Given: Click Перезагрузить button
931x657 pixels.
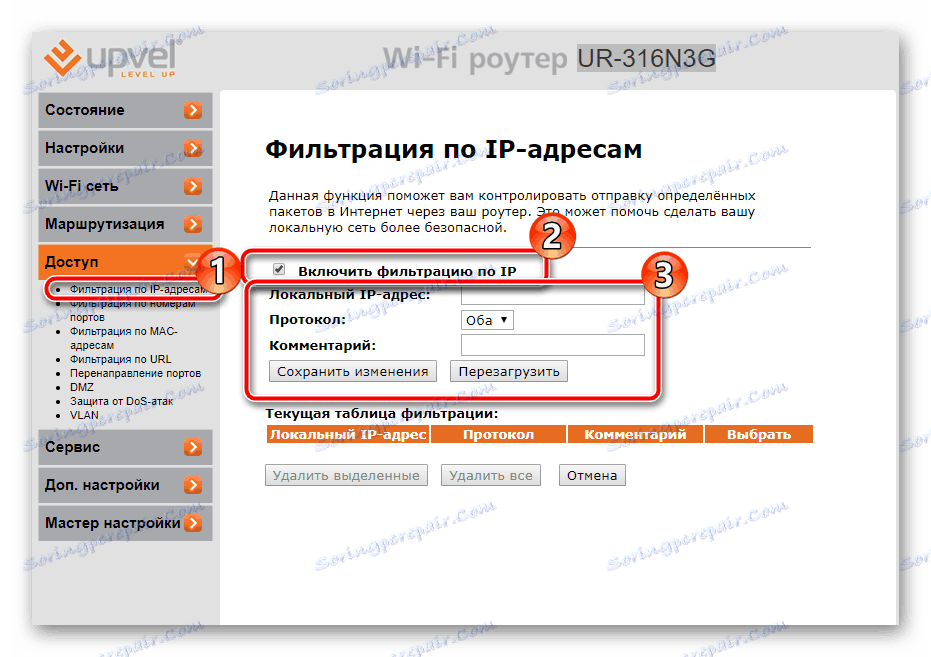Looking at the screenshot, I should tap(509, 372).
